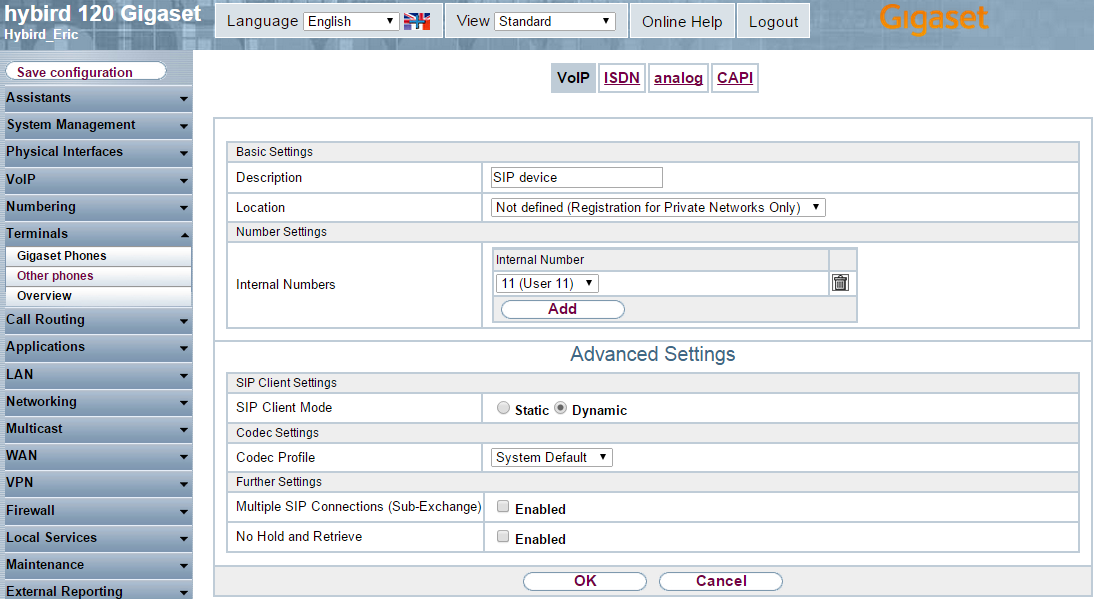Expand the LAN menu
The image size is (1095, 599).
tap(97, 375)
